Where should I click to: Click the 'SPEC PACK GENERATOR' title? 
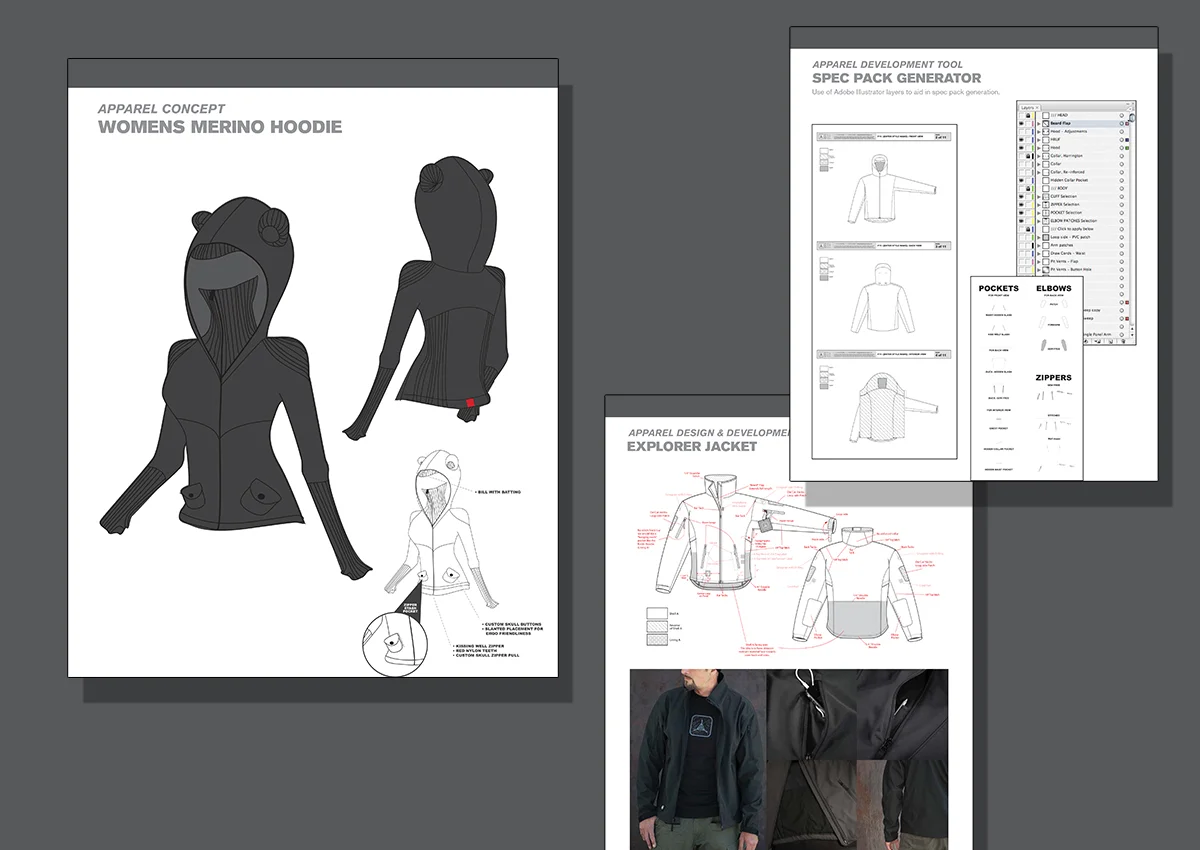point(897,78)
